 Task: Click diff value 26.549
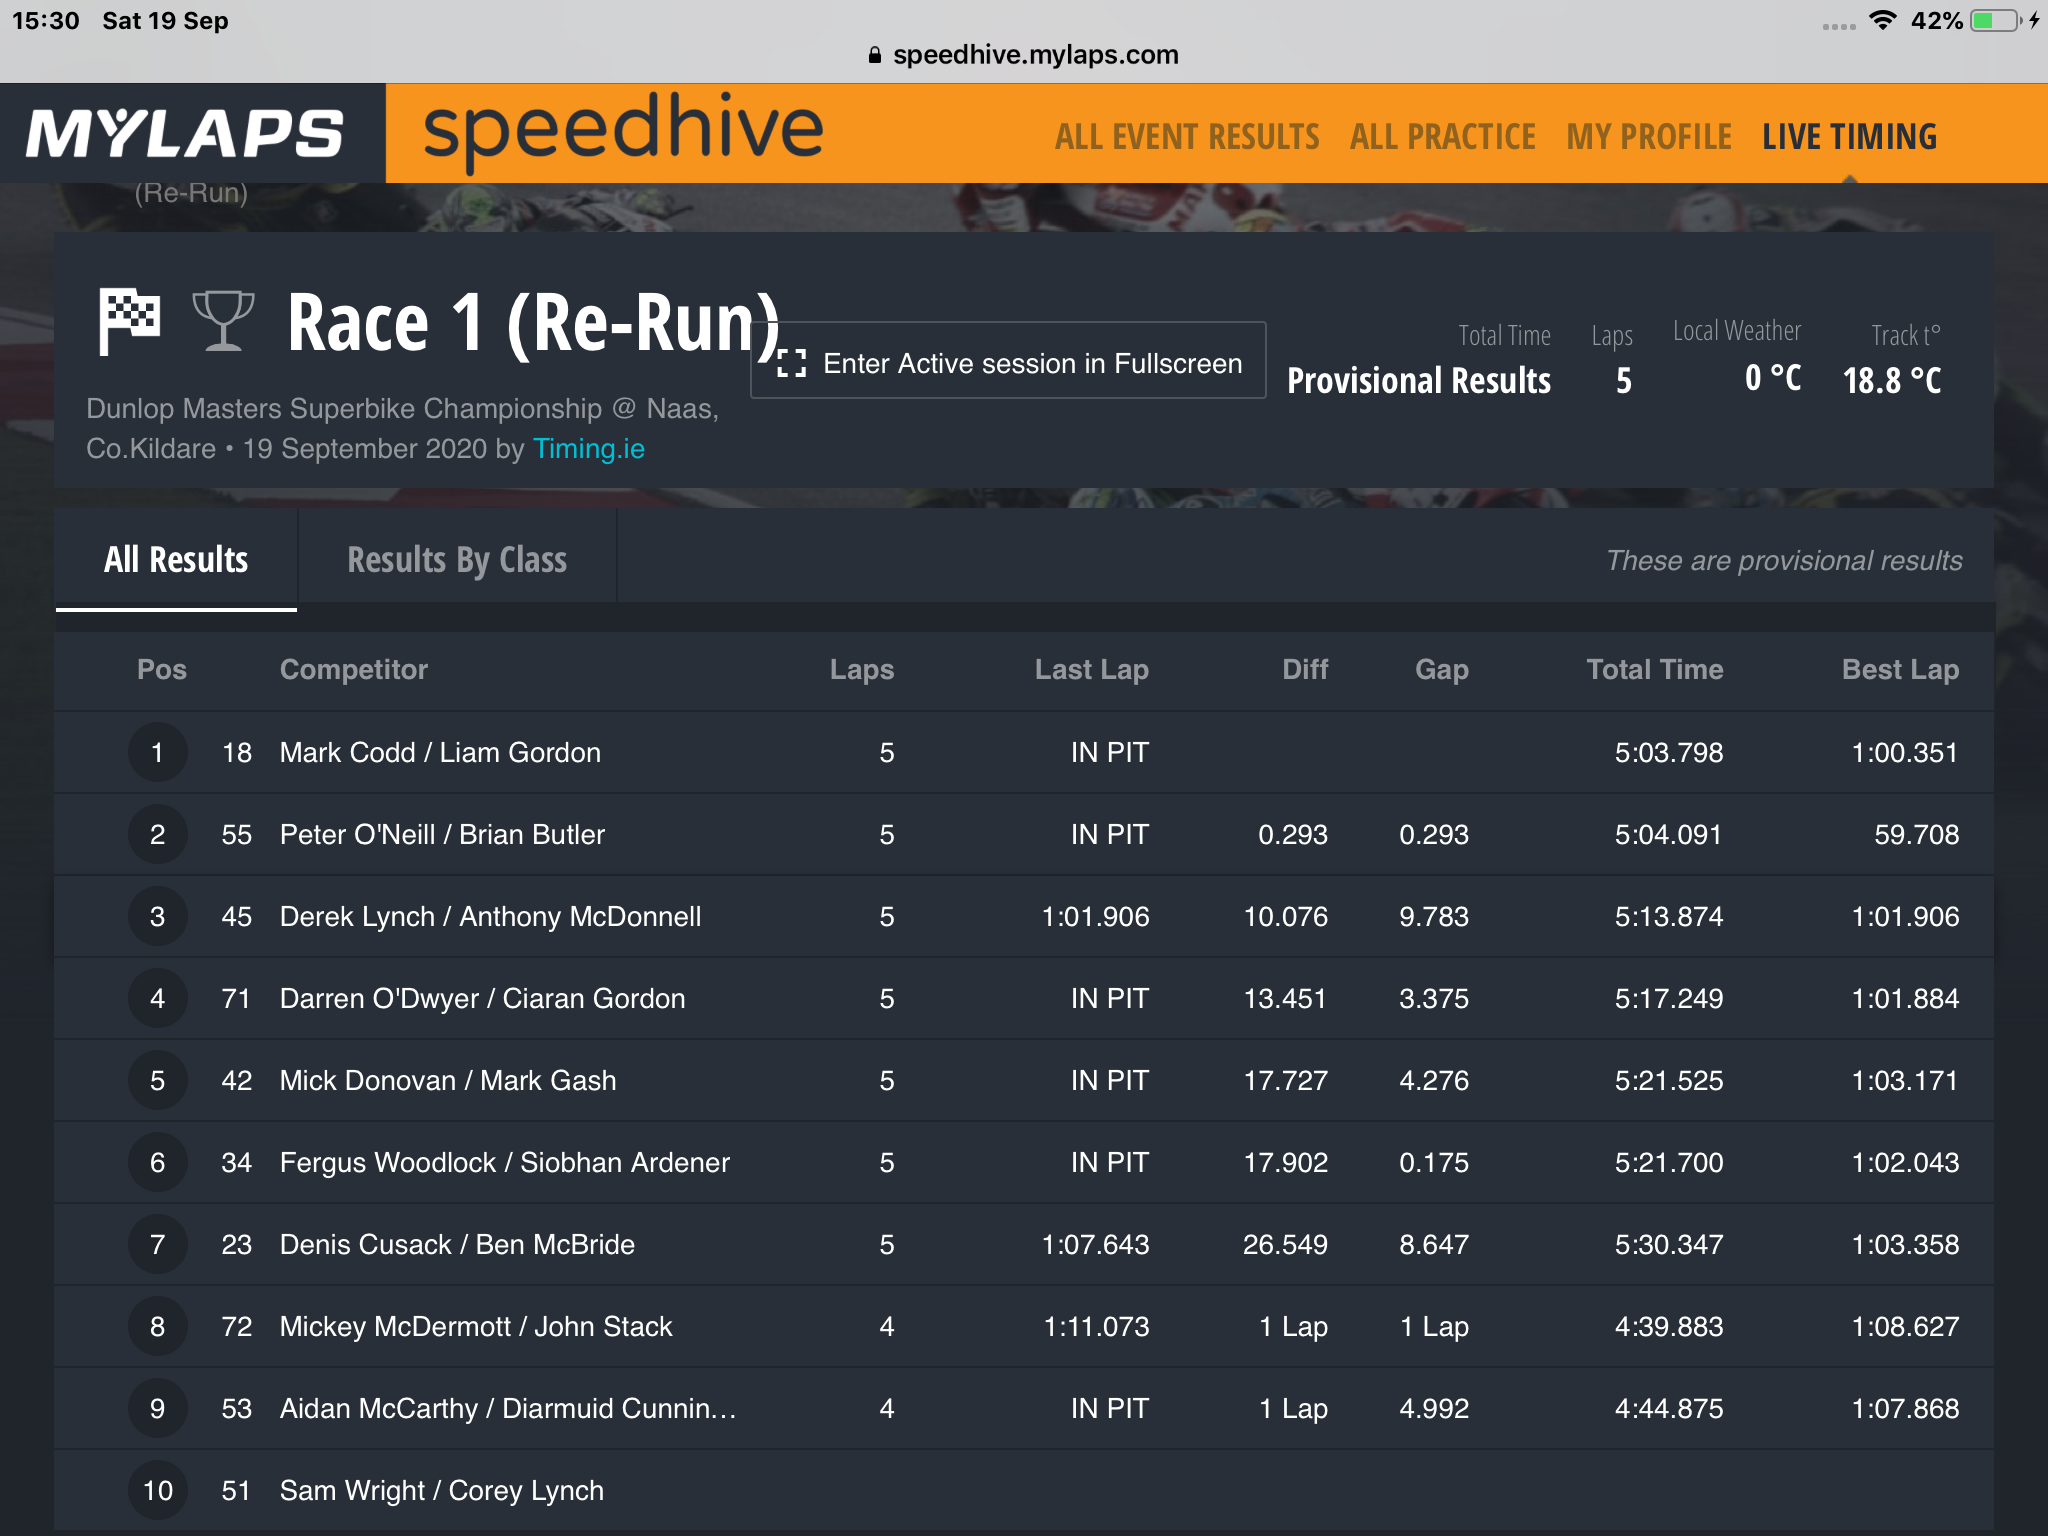point(1285,1244)
